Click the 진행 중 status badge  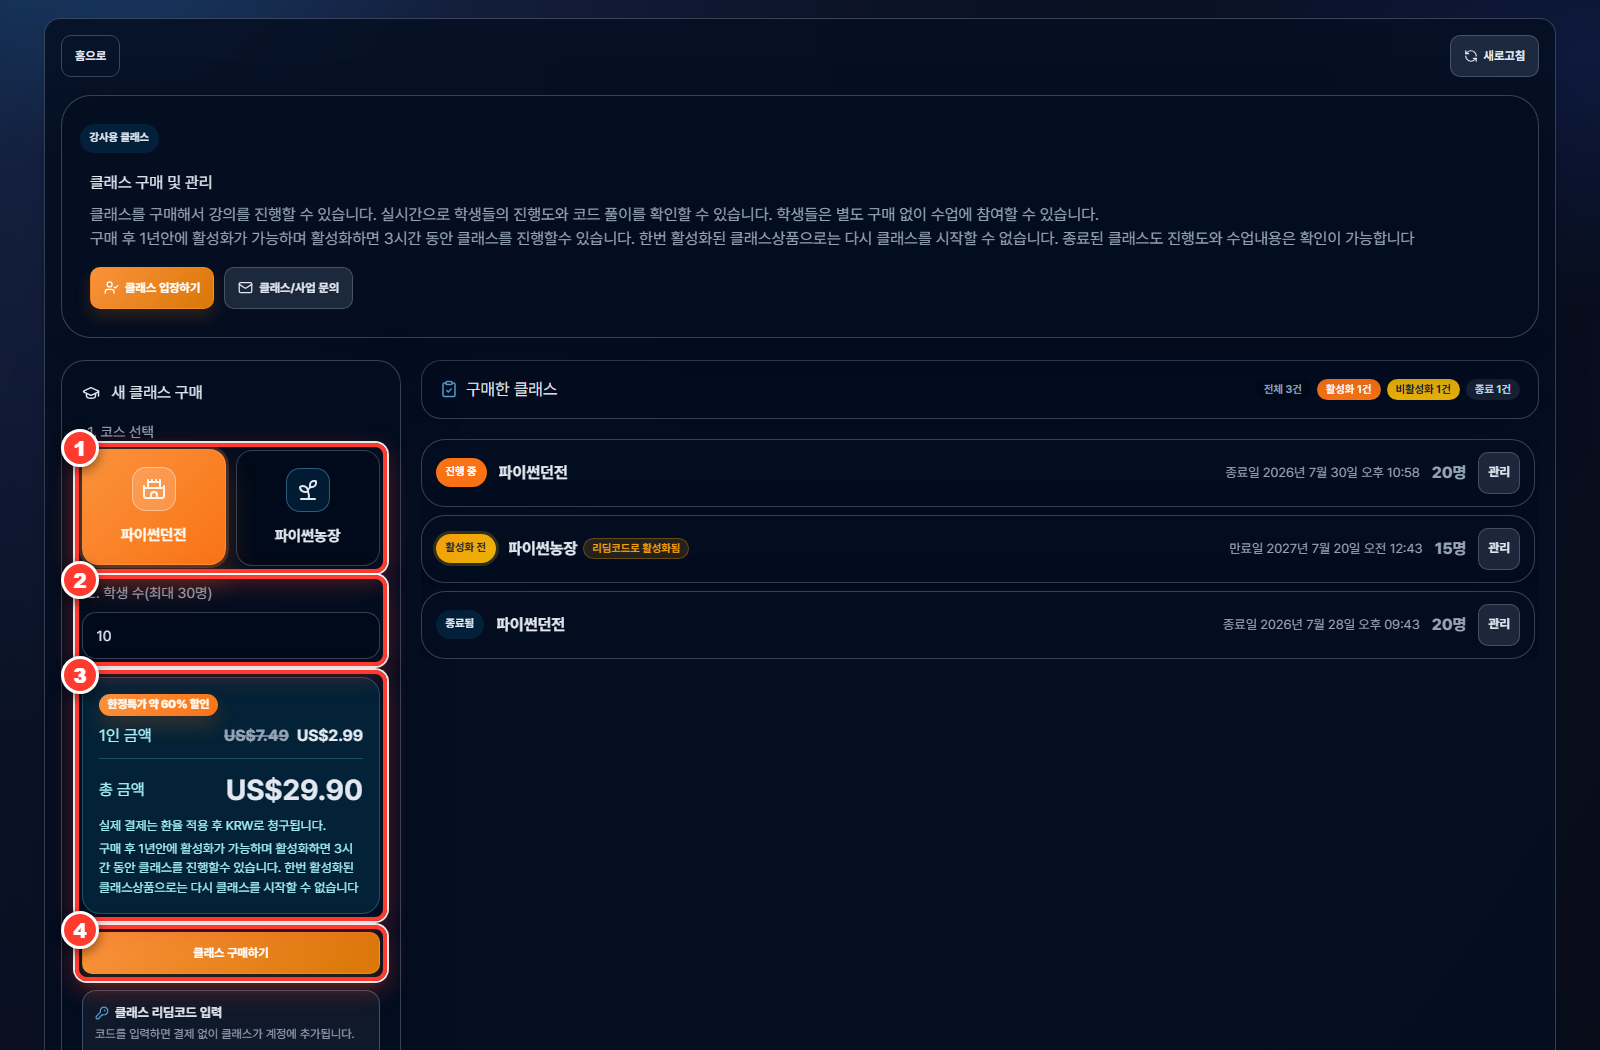(x=461, y=471)
